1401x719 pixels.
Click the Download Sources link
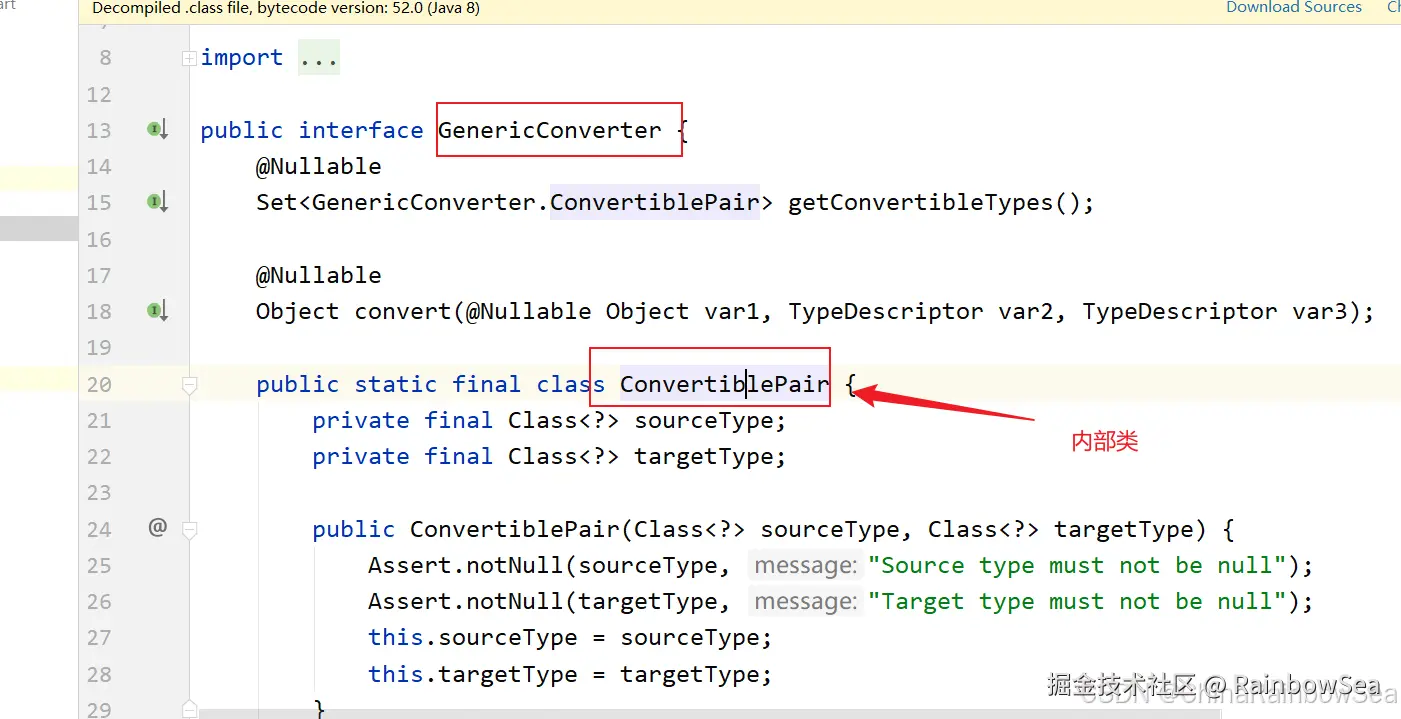[x=1294, y=8]
